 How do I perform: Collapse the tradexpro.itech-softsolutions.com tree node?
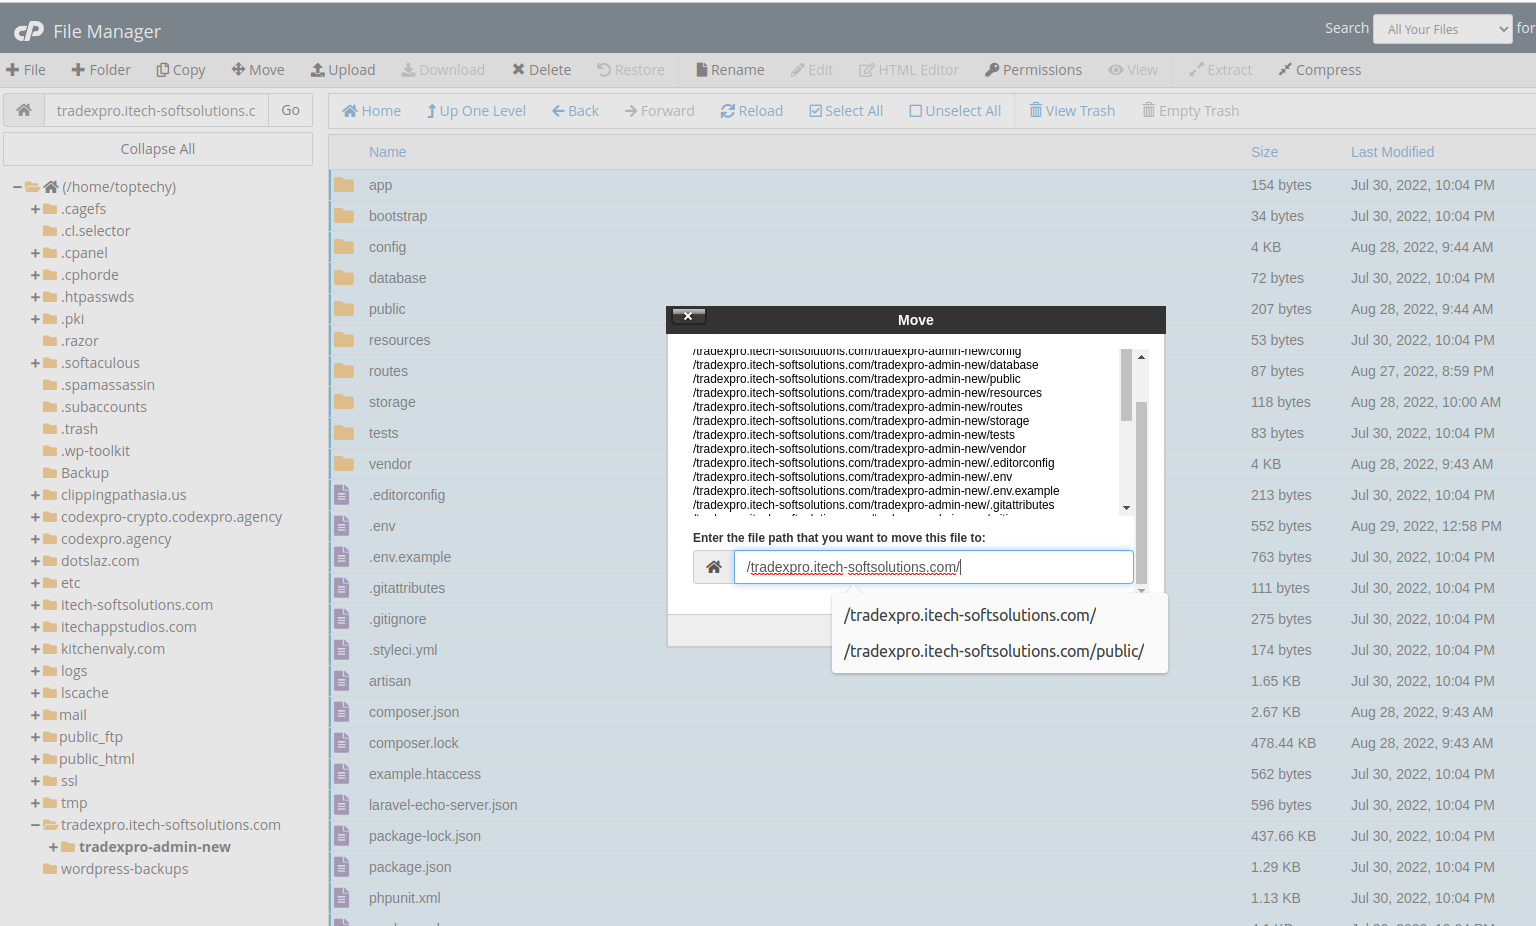(36, 825)
